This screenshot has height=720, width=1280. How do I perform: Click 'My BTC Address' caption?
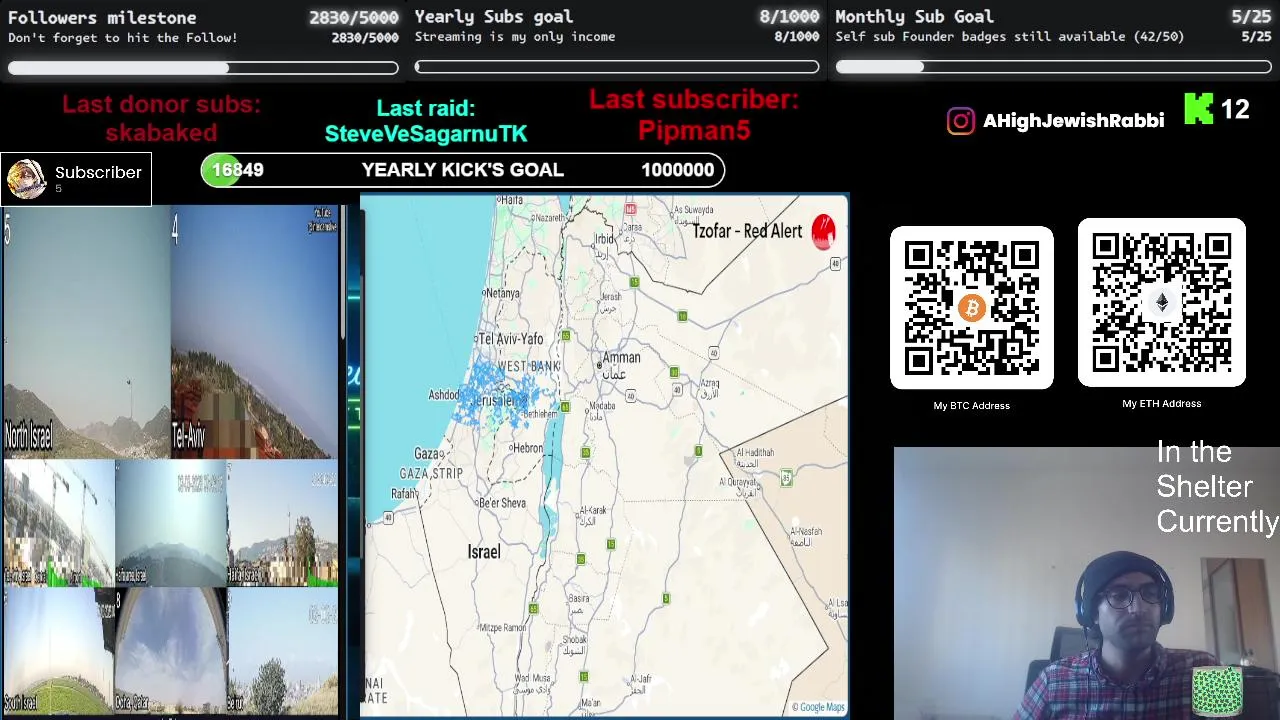(x=972, y=405)
